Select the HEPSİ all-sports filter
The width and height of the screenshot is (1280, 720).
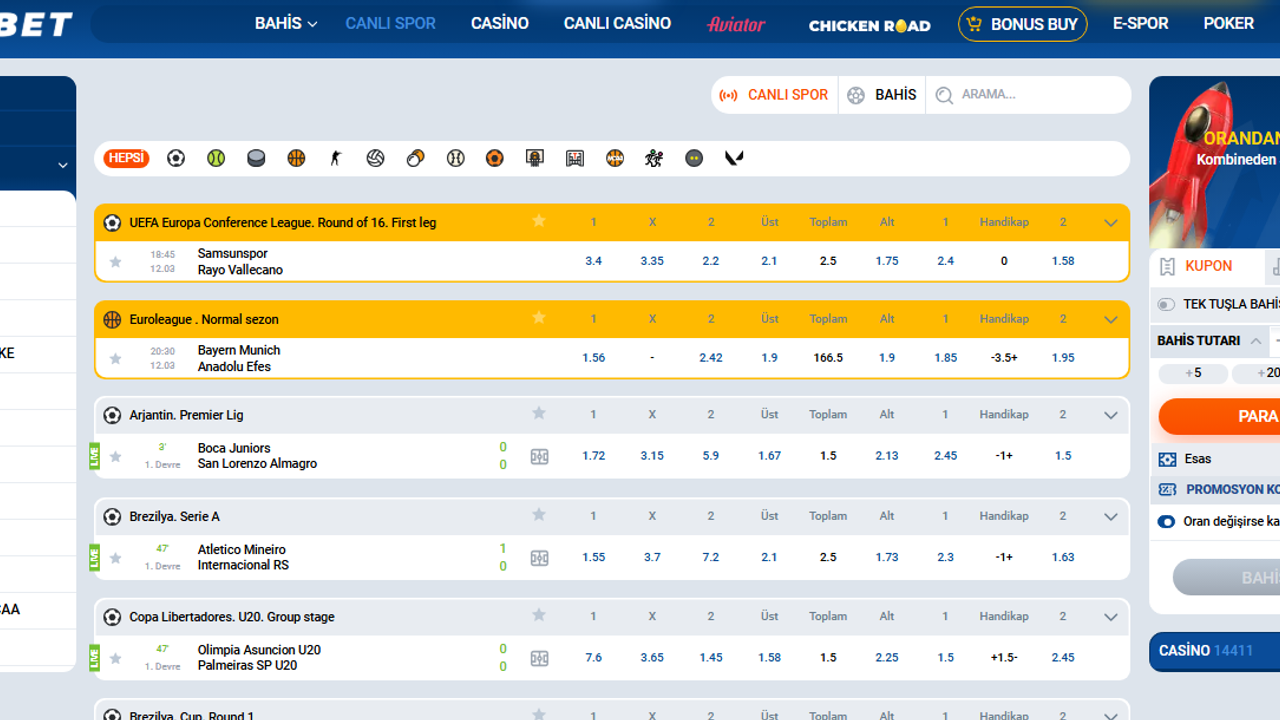(x=126, y=158)
